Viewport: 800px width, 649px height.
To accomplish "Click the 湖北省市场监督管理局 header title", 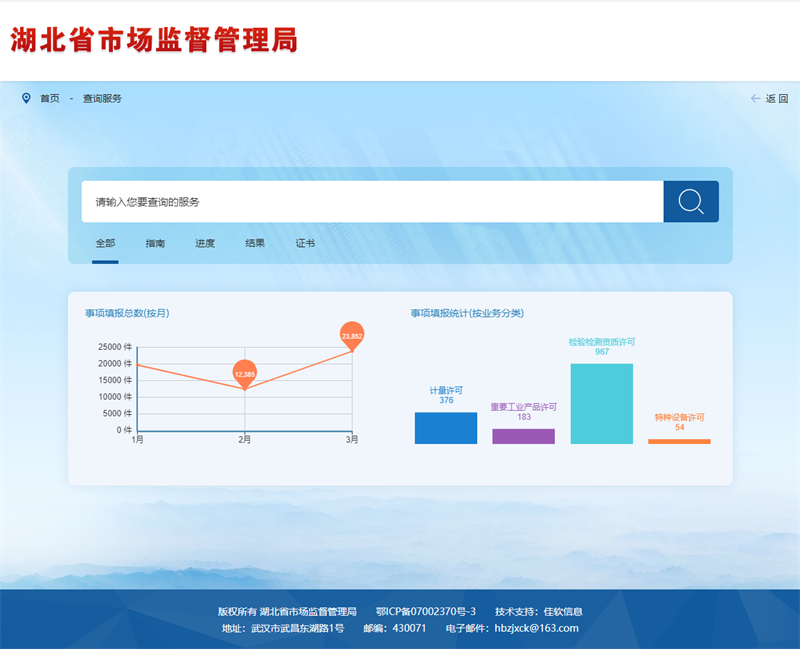I will (154, 40).
